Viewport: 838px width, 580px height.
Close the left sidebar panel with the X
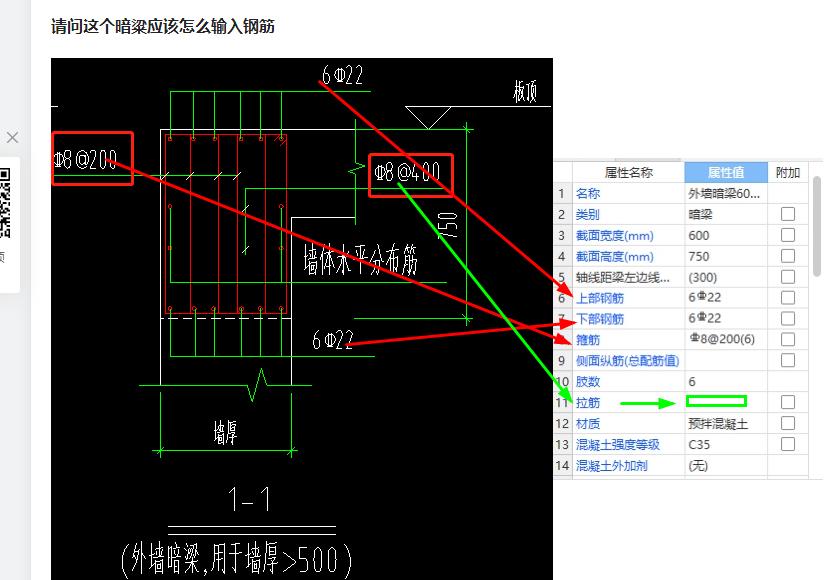(12, 138)
